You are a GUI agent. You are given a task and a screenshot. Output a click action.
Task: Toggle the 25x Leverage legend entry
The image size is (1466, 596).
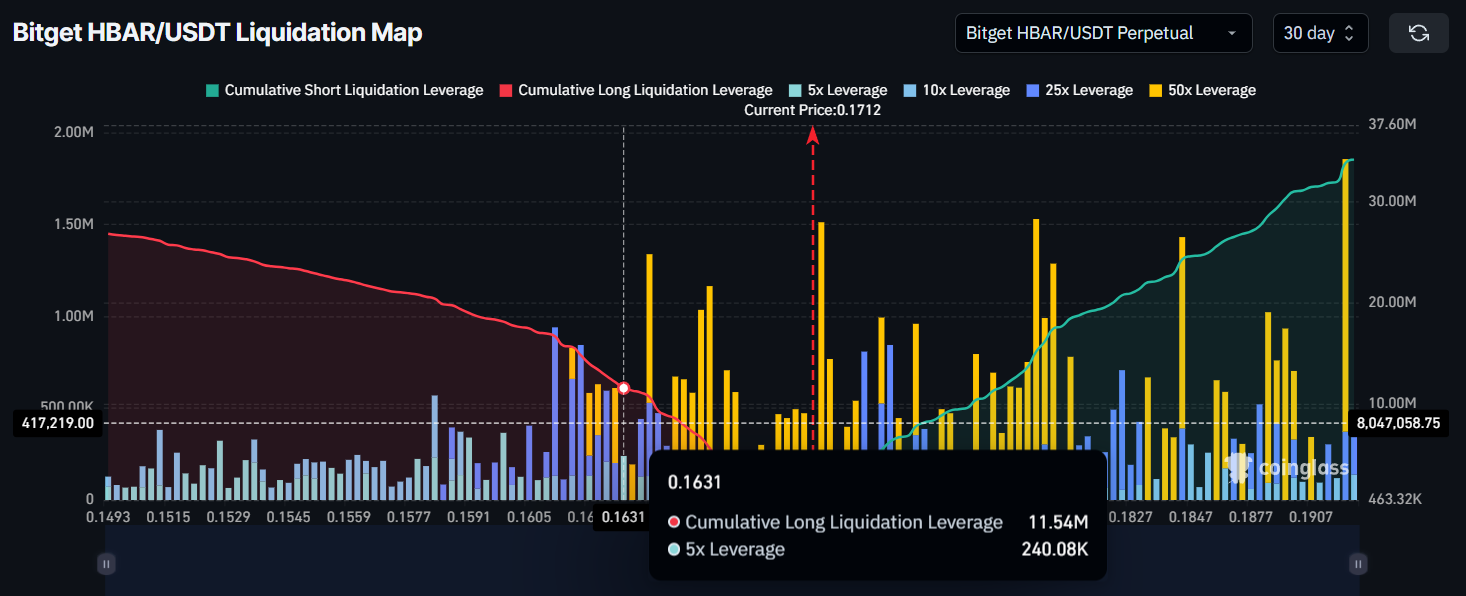pos(1079,90)
